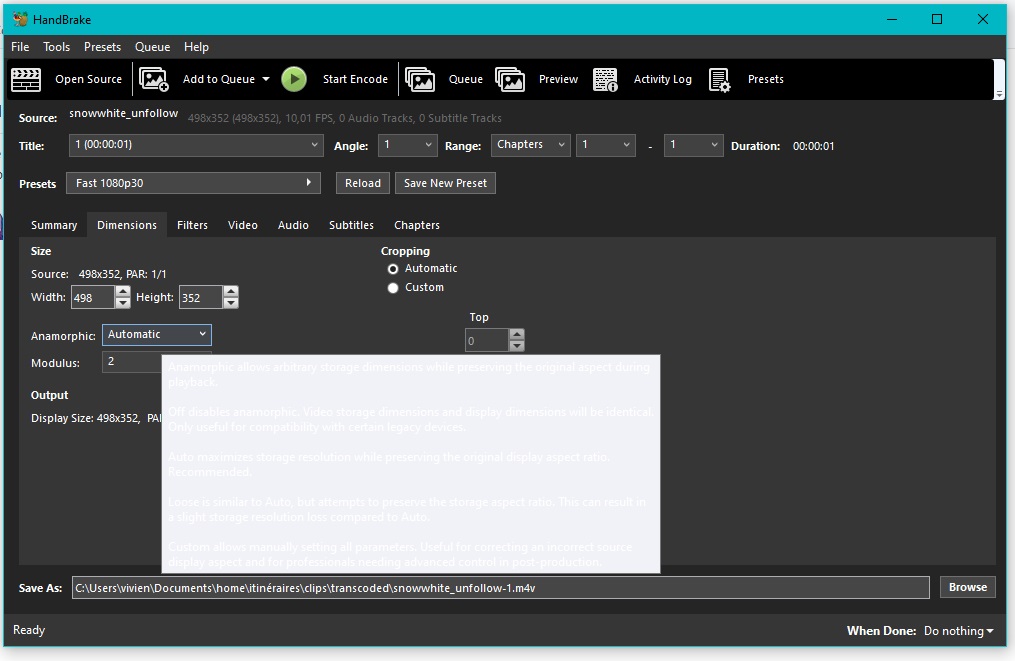Click the Height input field
Screen dimensions: 1015x661
201,298
